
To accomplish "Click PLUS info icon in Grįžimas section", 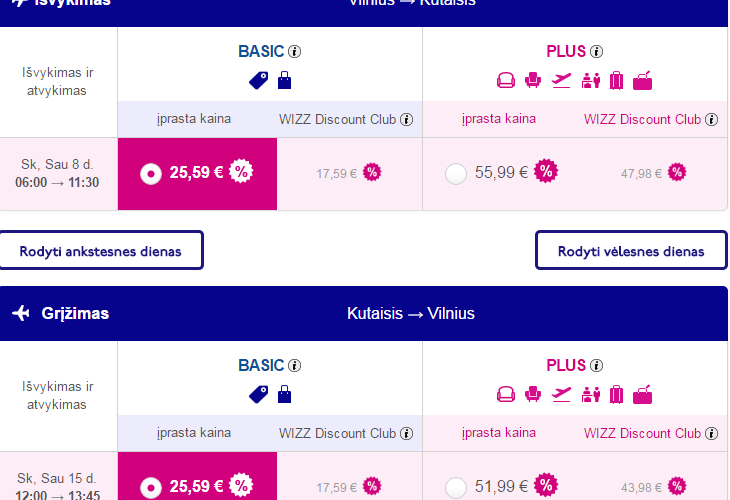I will [x=597, y=366].
